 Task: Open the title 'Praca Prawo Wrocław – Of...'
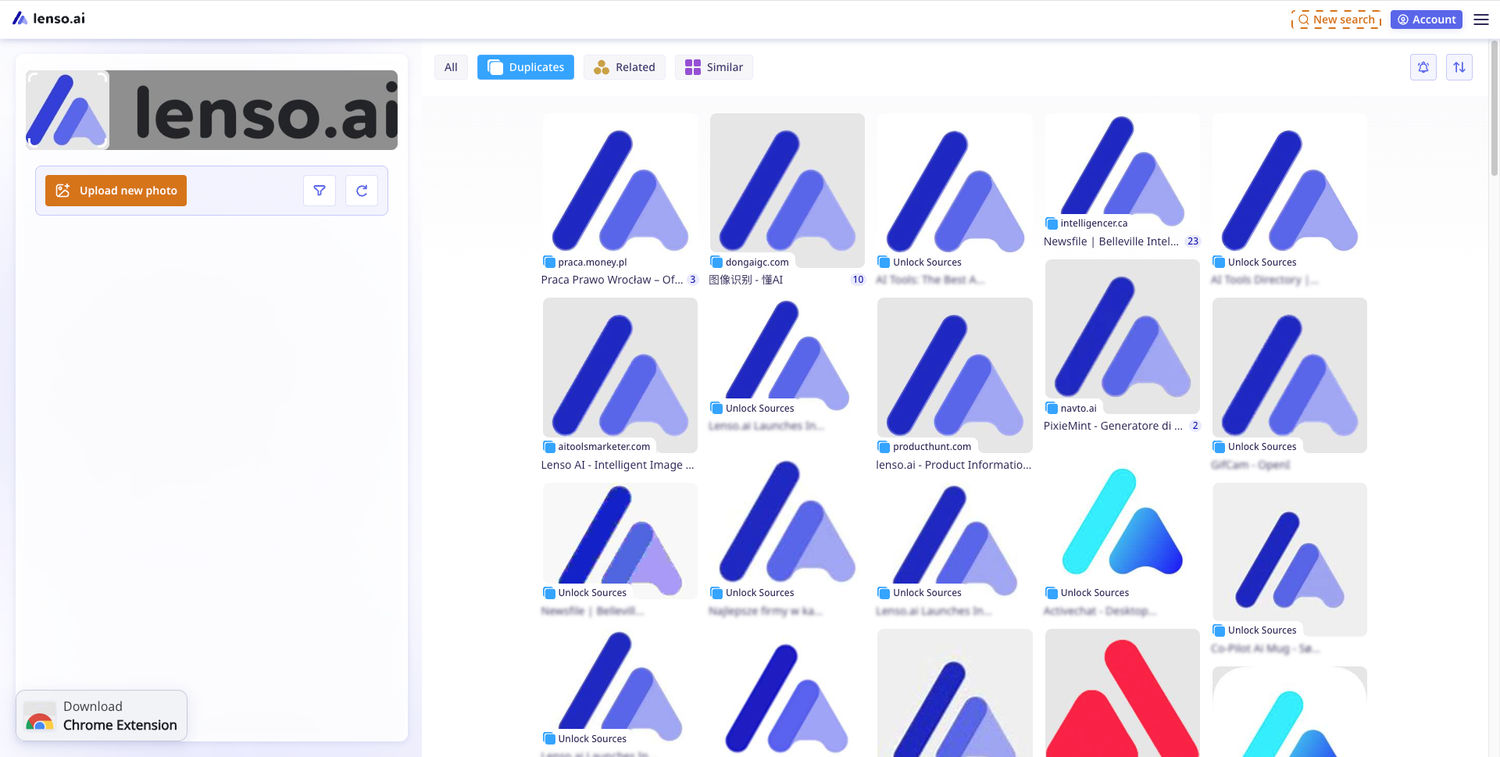pos(612,280)
